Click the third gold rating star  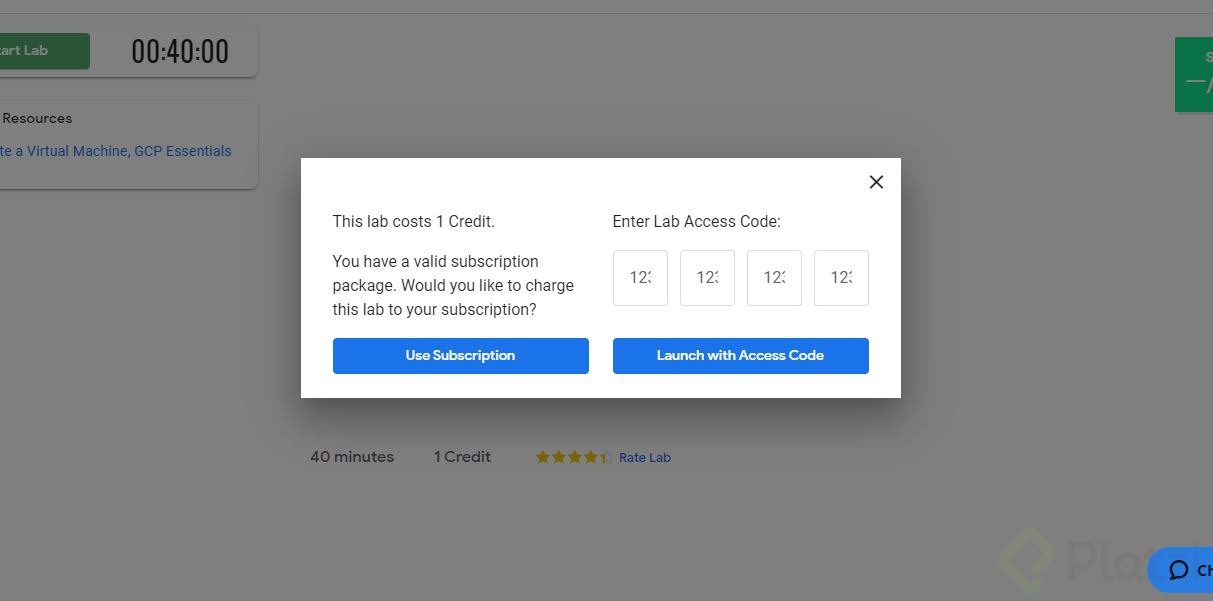pyautogui.click(x=575, y=457)
